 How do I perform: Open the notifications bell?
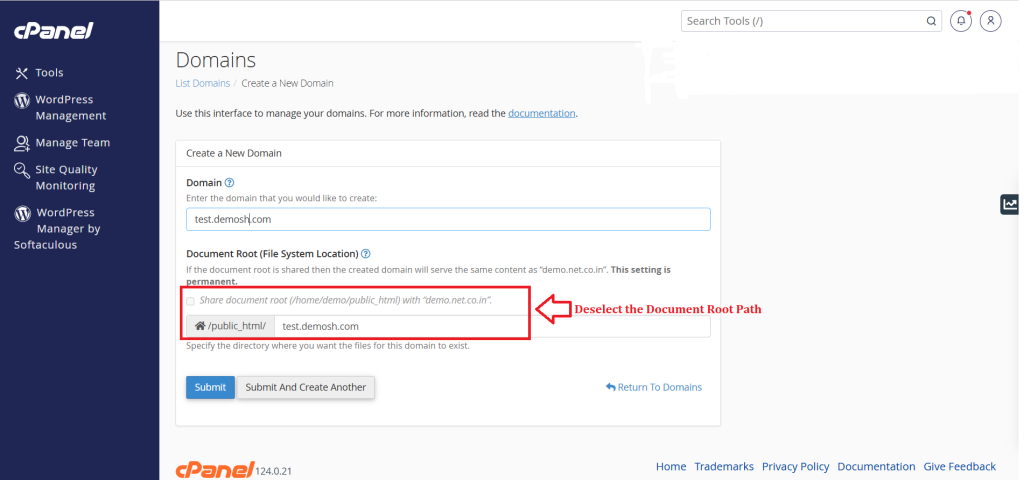pyautogui.click(x=961, y=21)
